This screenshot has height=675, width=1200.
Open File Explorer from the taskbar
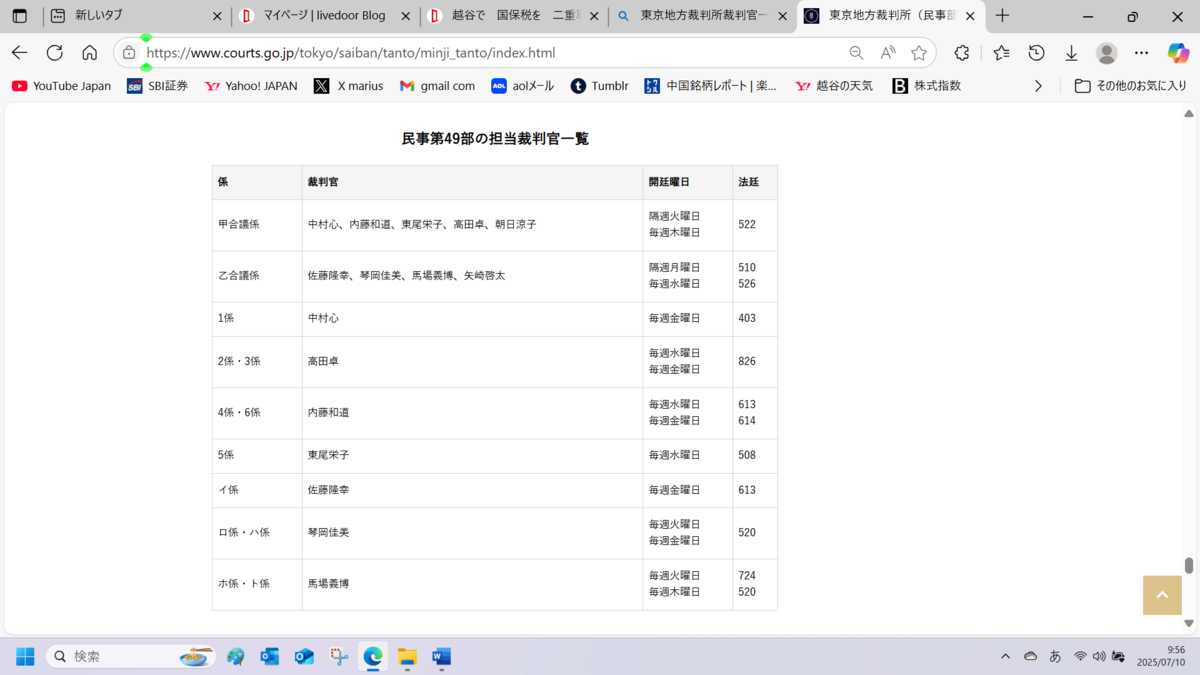pyautogui.click(x=407, y=657)
